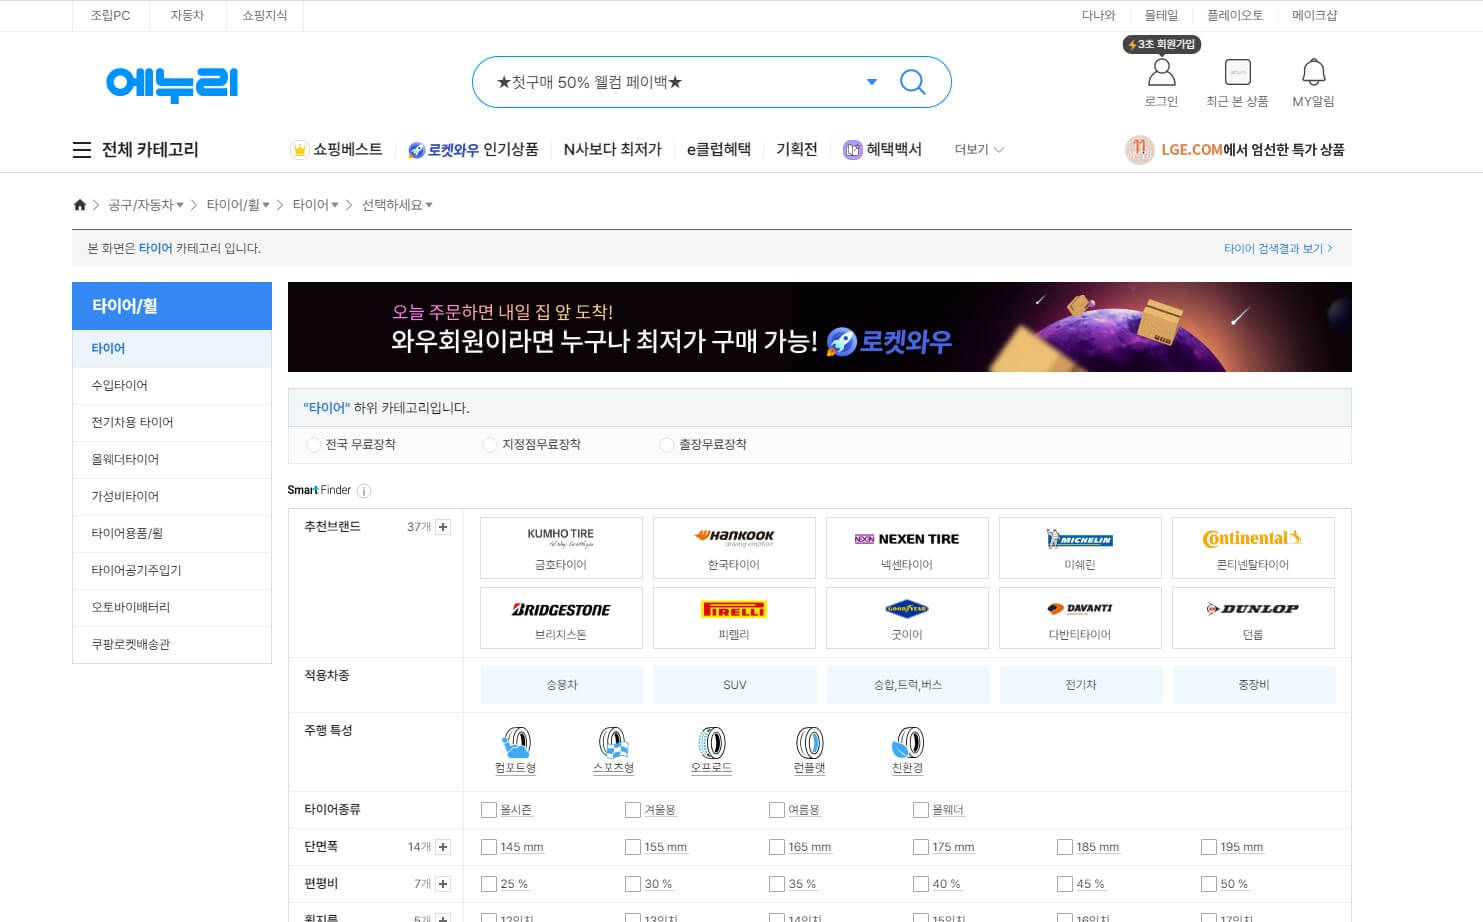This screenshot has width=1483, height=922.
Task: Expand 편평비 options with plus button
Action: coord(443,884)
